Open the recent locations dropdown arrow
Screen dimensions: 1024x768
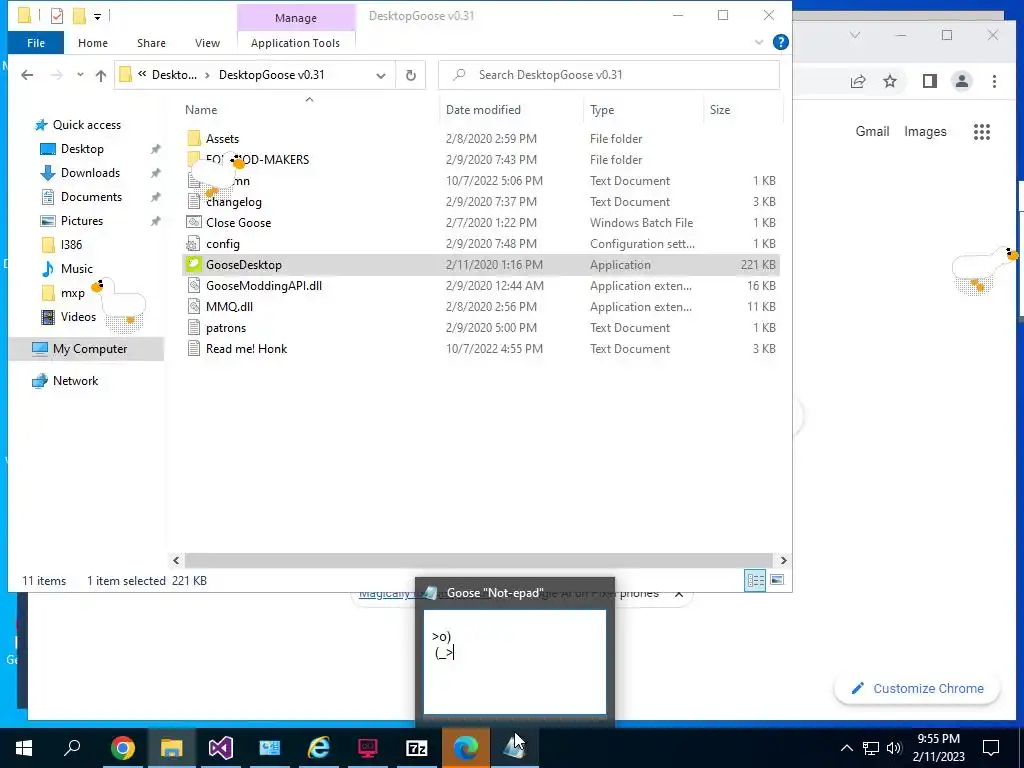click(x=80, y=75)
